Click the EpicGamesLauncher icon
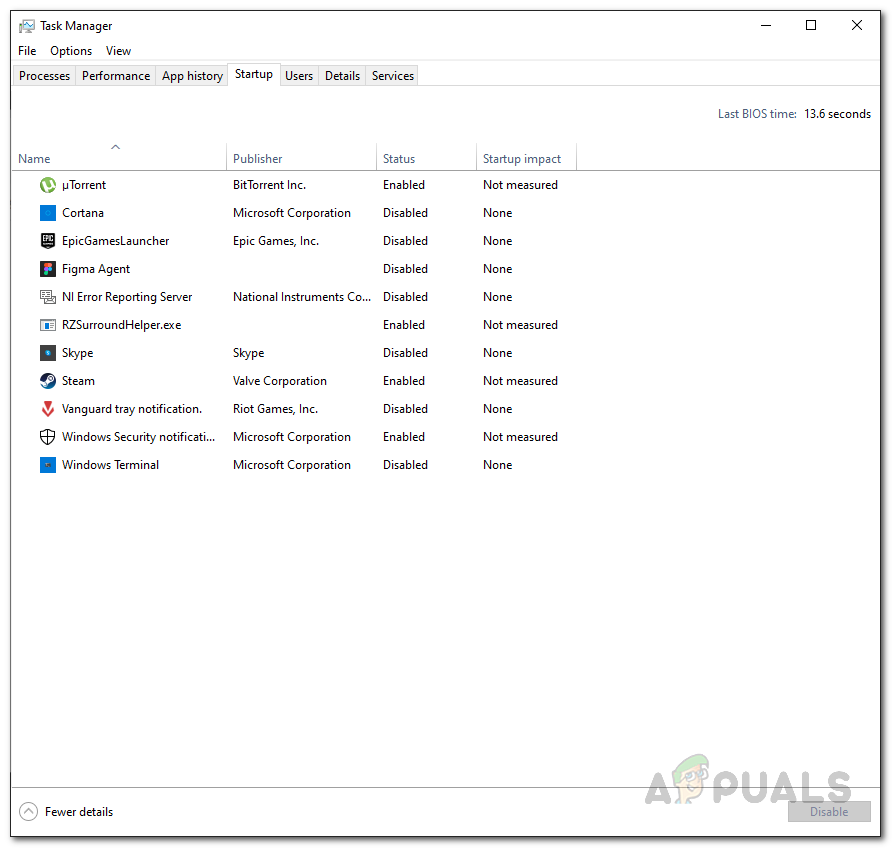The height and width of the screenshot is (848, 892). [x=48, y=241]
